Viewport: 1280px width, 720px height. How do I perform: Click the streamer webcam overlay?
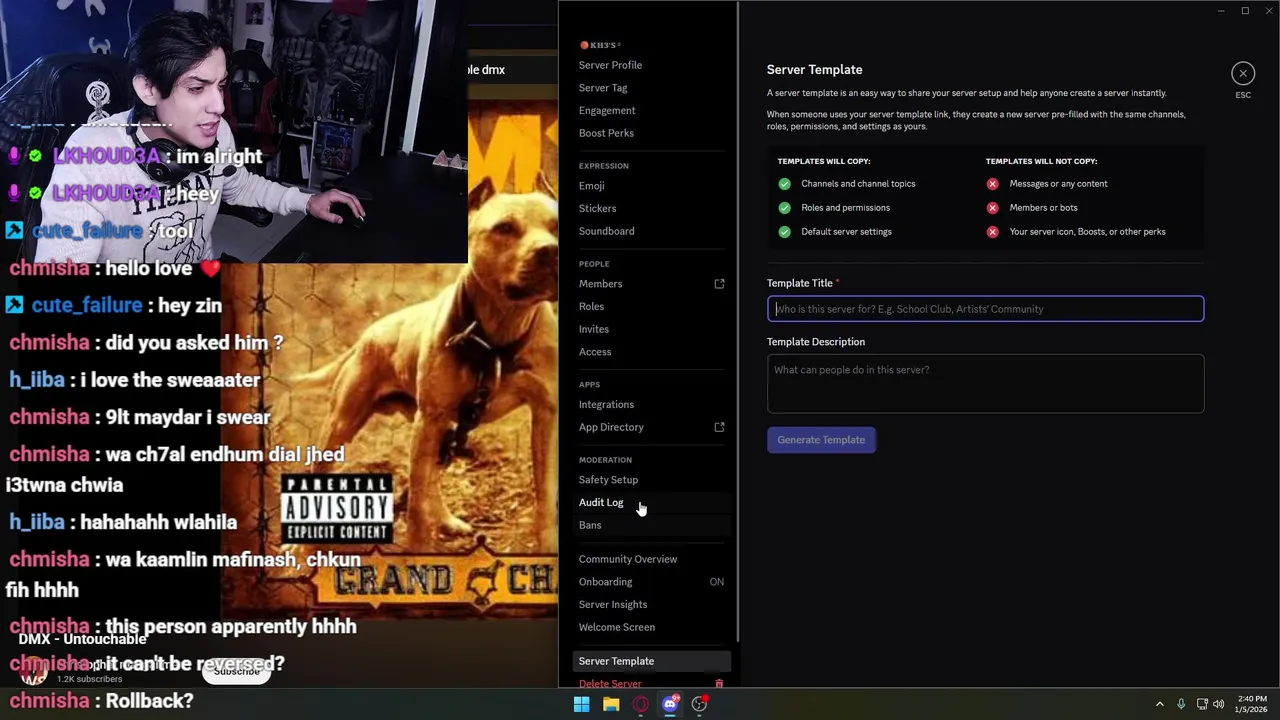(234, 131)
